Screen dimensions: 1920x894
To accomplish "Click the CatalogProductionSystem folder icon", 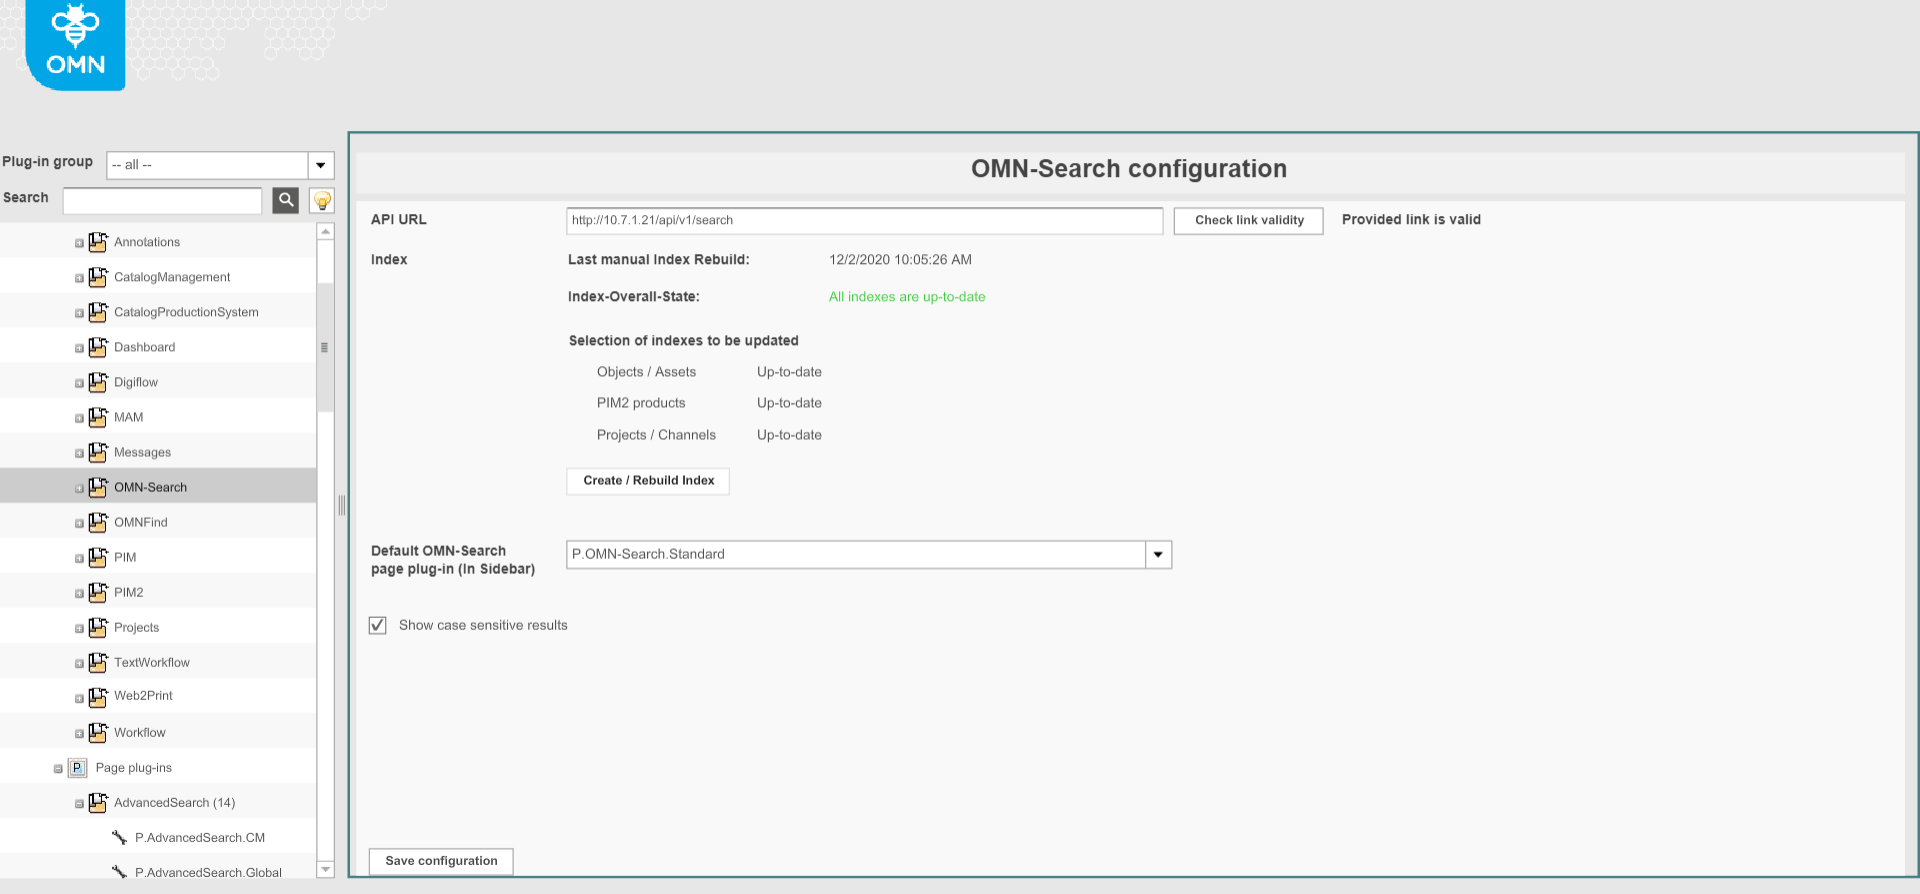I will pos(98,312).
